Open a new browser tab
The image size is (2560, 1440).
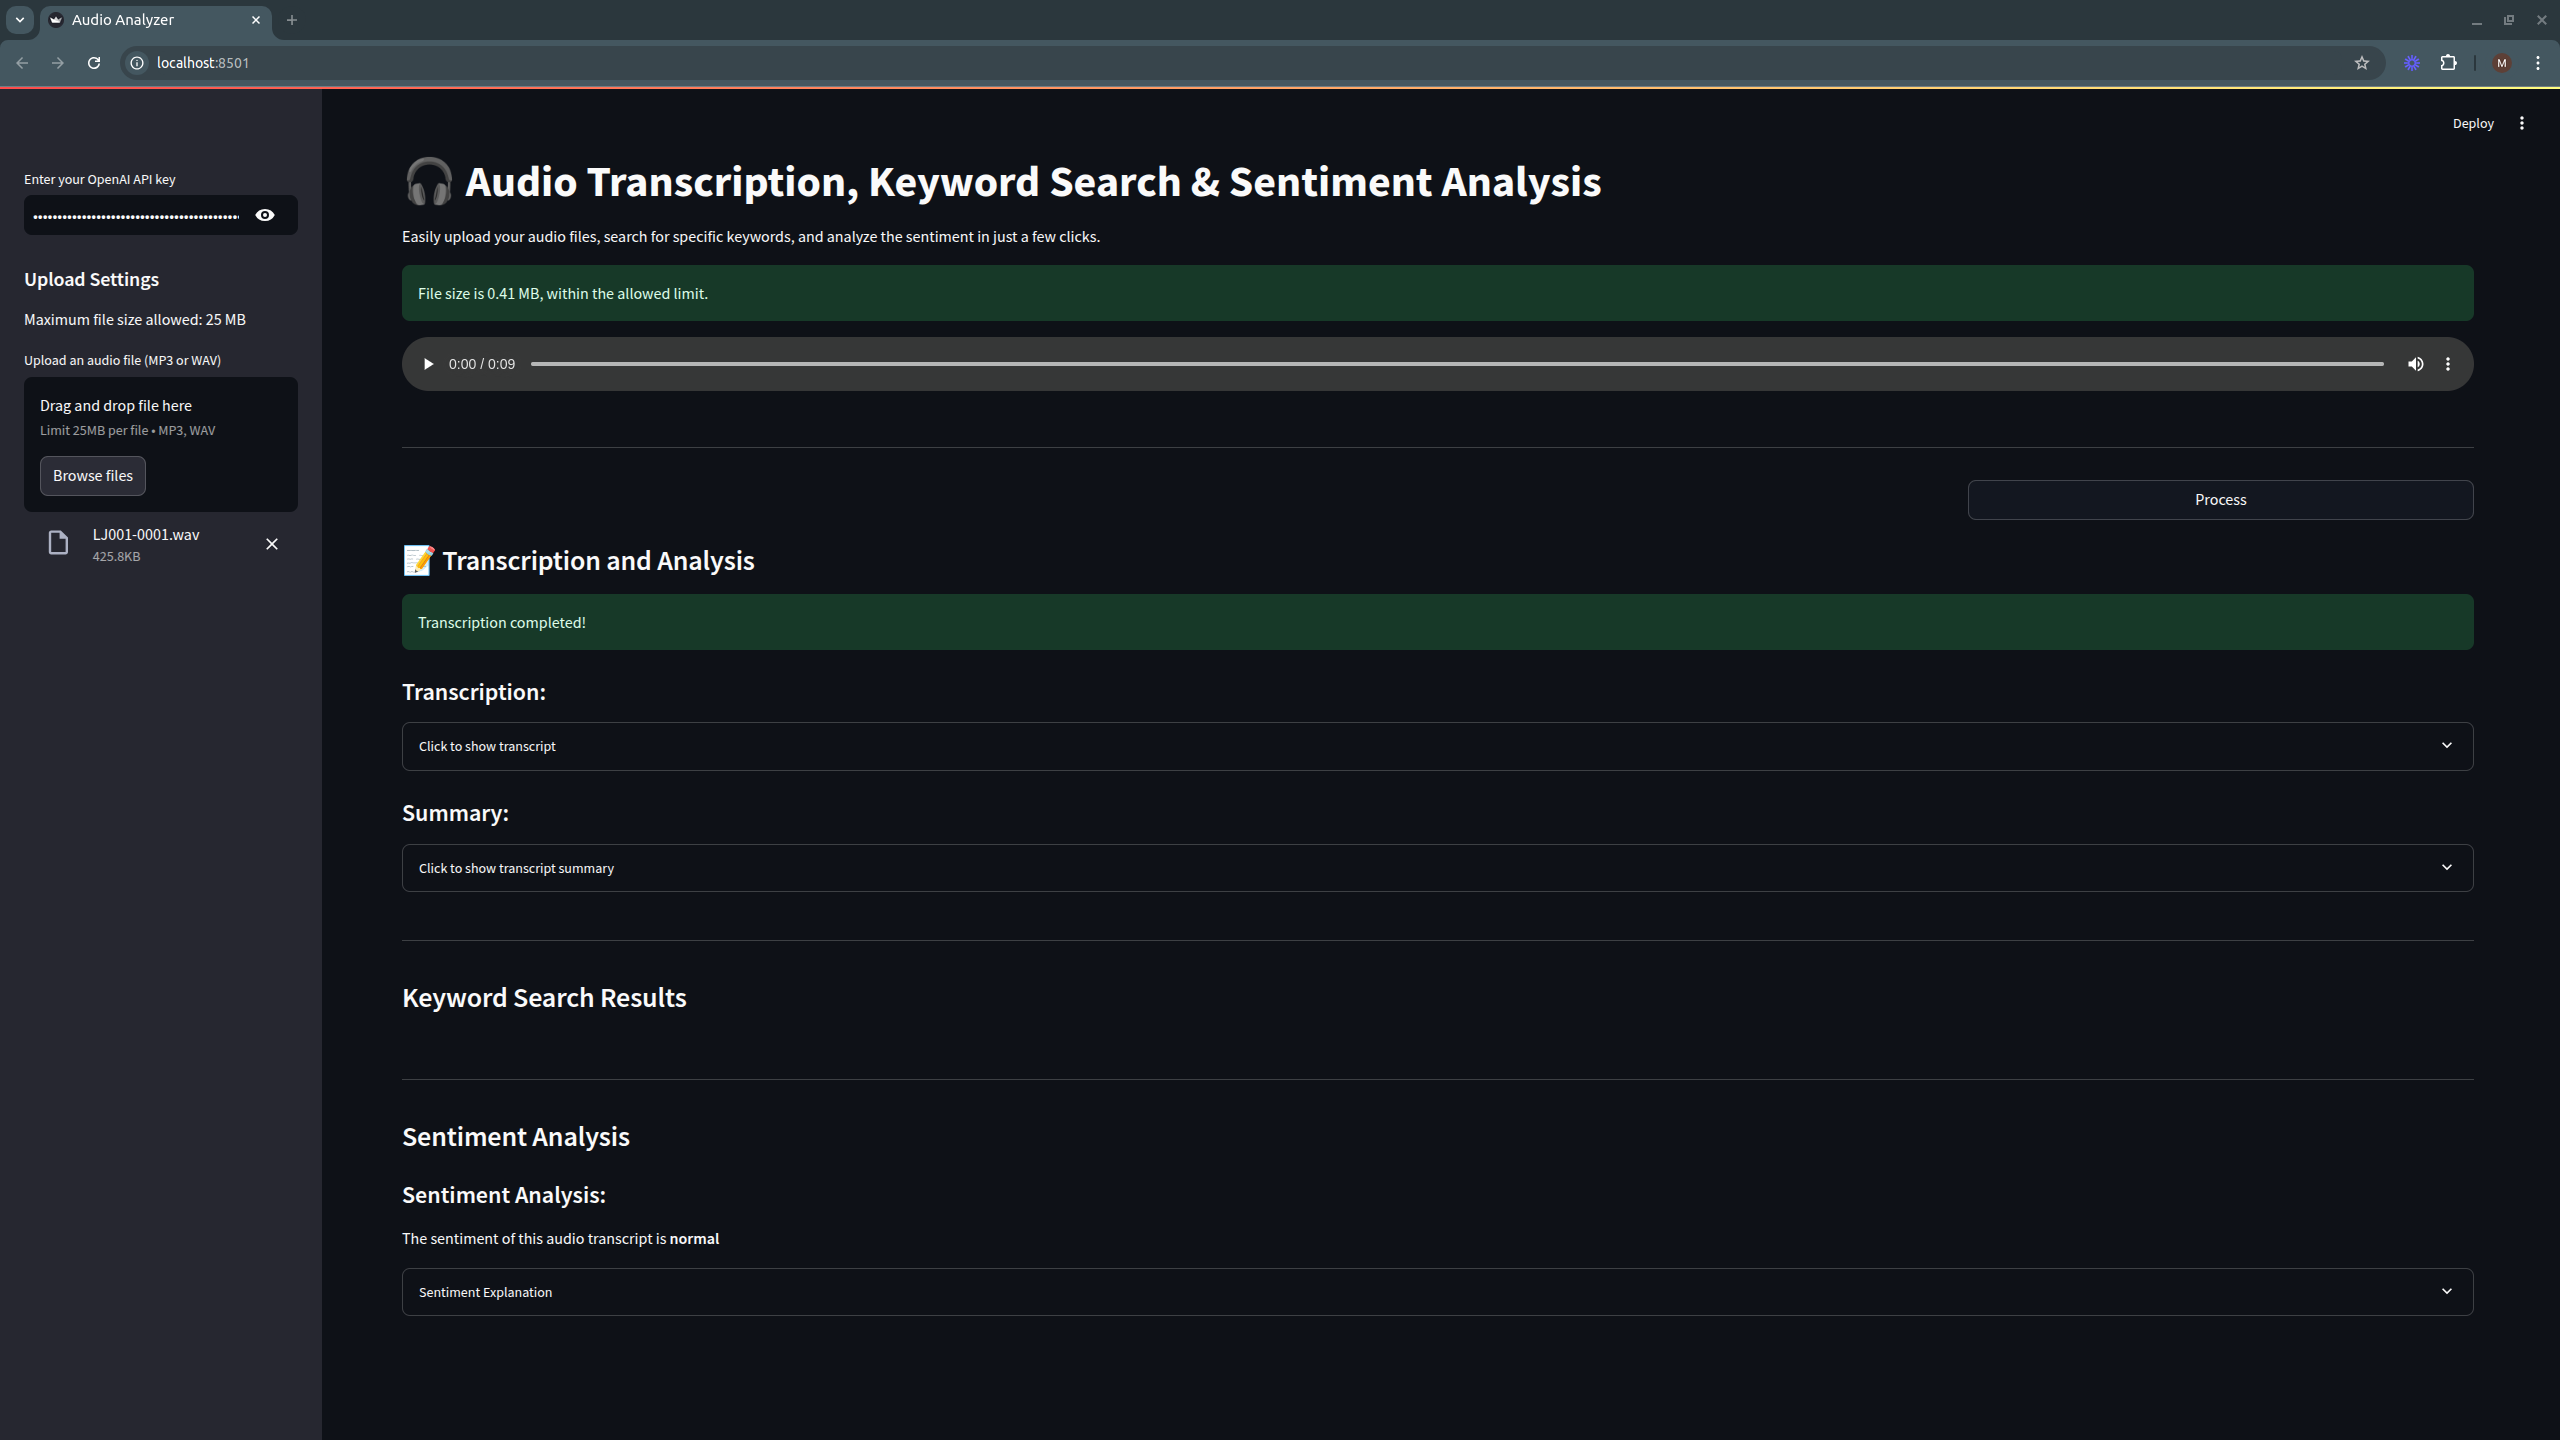pyautogui.click(x=292, y=20)
